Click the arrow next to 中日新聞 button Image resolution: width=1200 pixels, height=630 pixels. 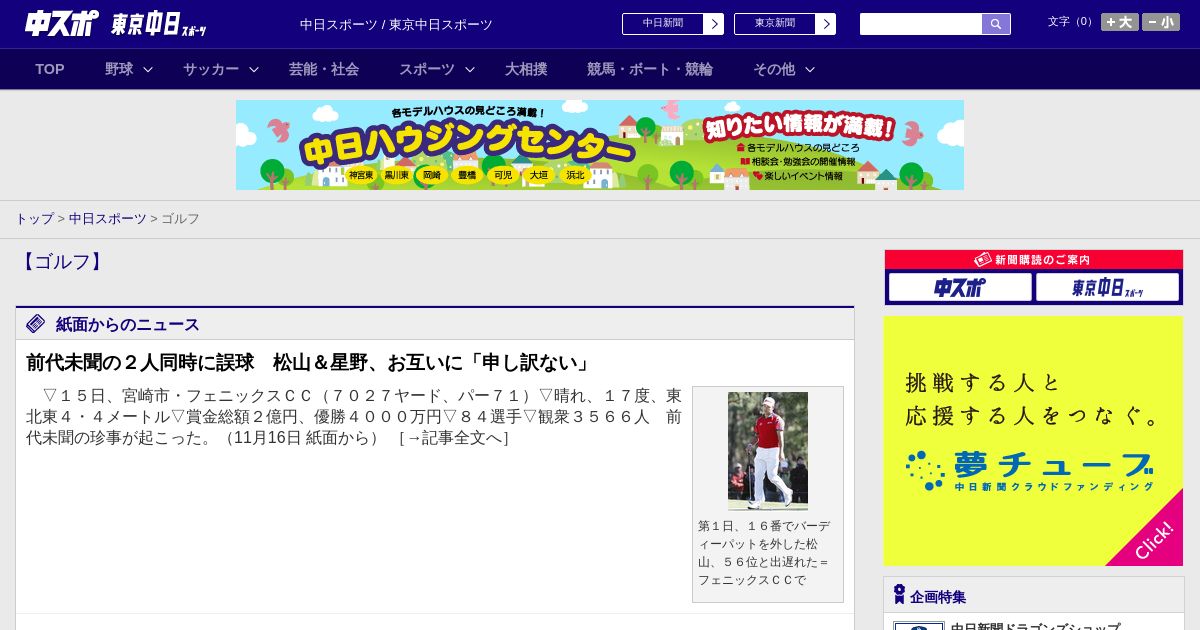[713, 24]
